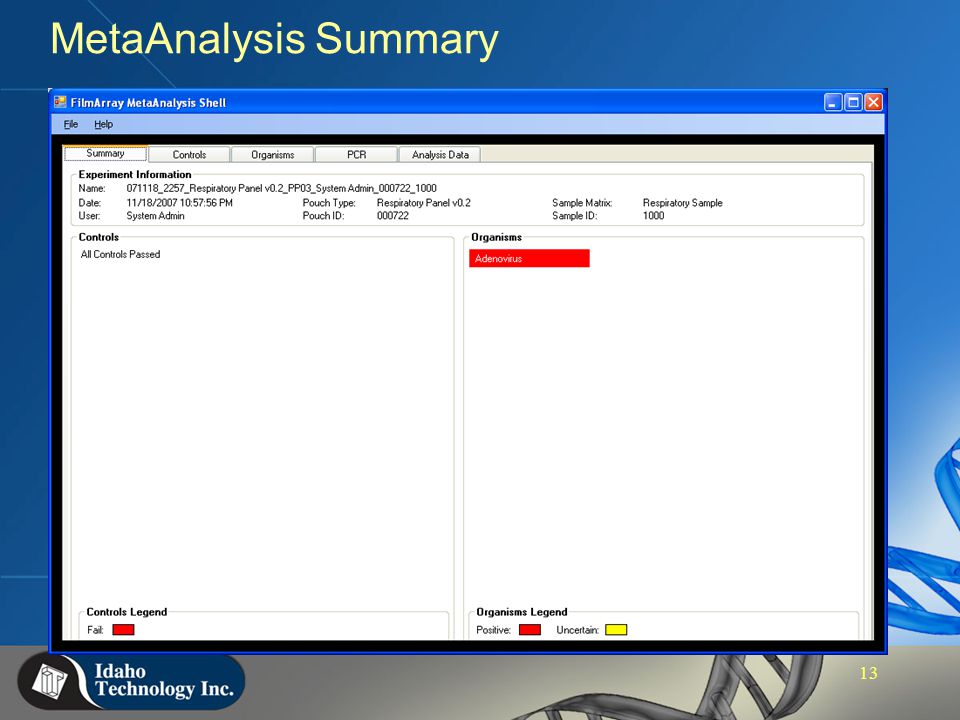
Task: Switch to the Summary tab
Action: pos(105,153)
